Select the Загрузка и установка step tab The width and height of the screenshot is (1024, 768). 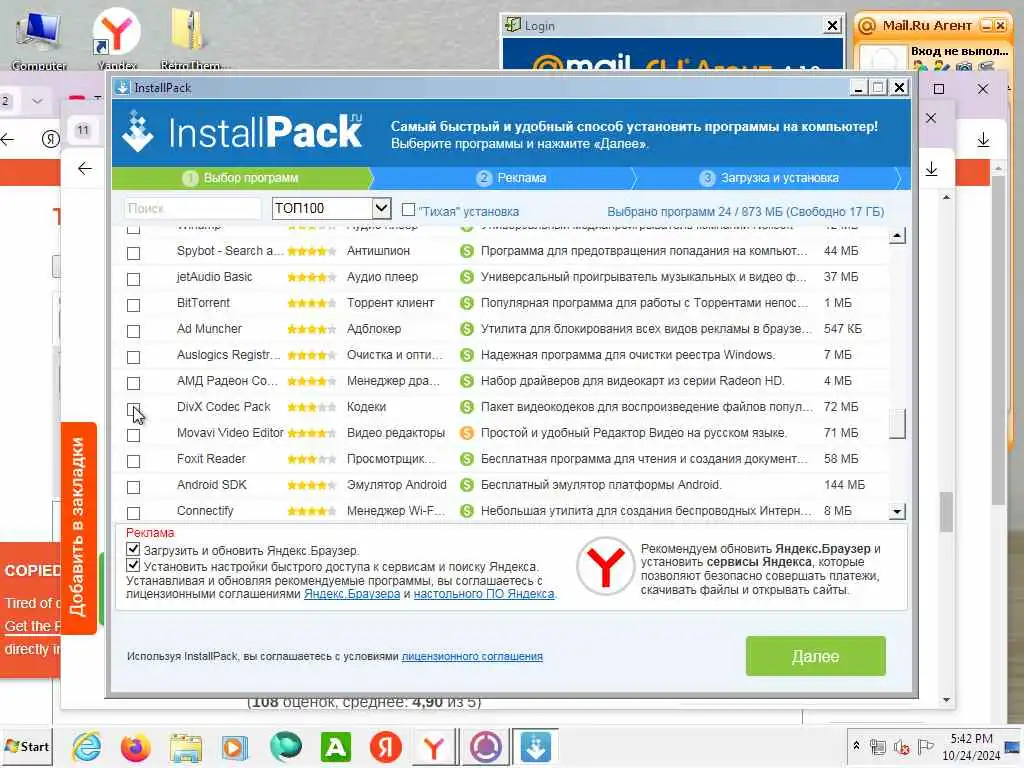[x=769, y=178]
